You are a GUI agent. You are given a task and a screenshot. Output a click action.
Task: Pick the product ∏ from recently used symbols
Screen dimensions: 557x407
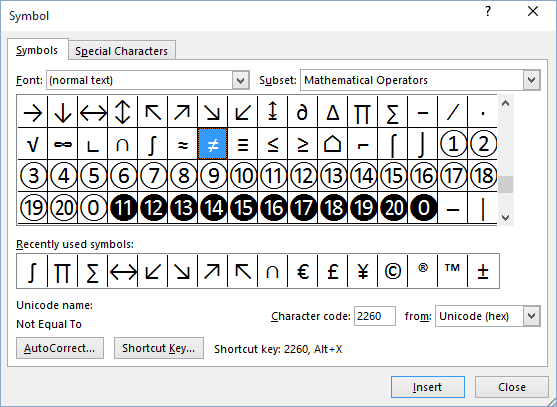pyautogui.click(x=63, y=271)
